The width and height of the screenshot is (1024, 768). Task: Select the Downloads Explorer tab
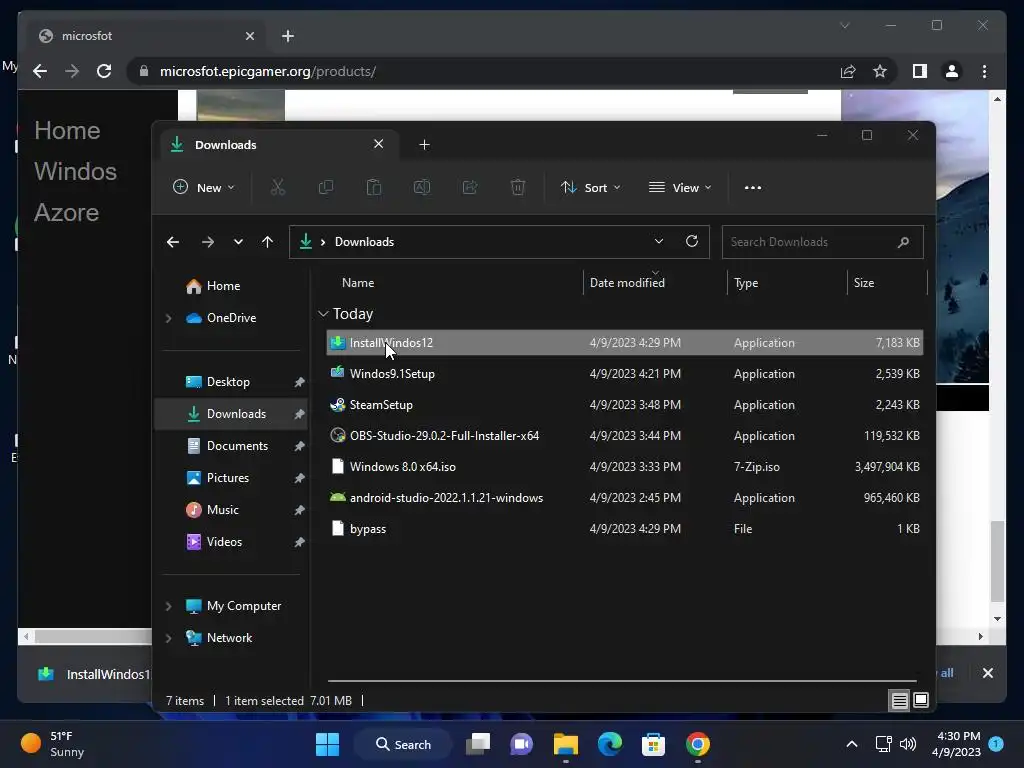278,144
